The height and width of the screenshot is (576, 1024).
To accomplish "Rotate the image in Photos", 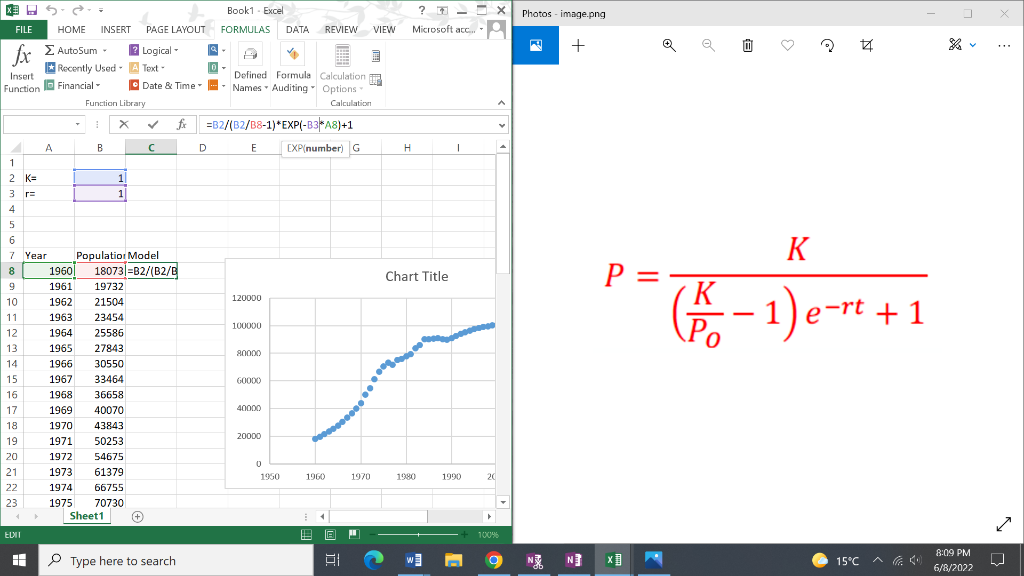I will (827, 45).
